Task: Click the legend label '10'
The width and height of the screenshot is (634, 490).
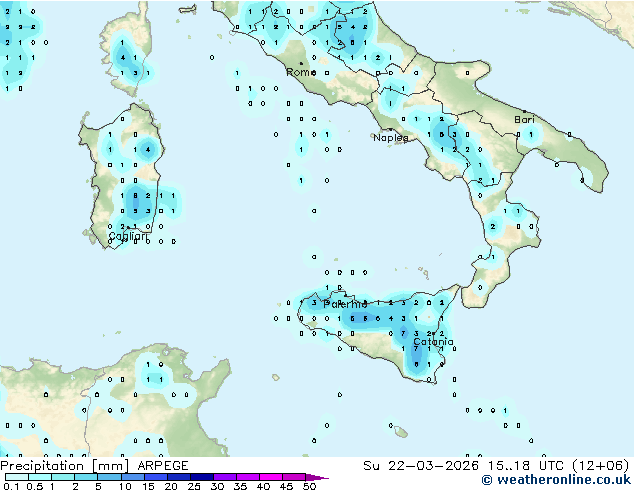Action: click(x=125, y=486)
